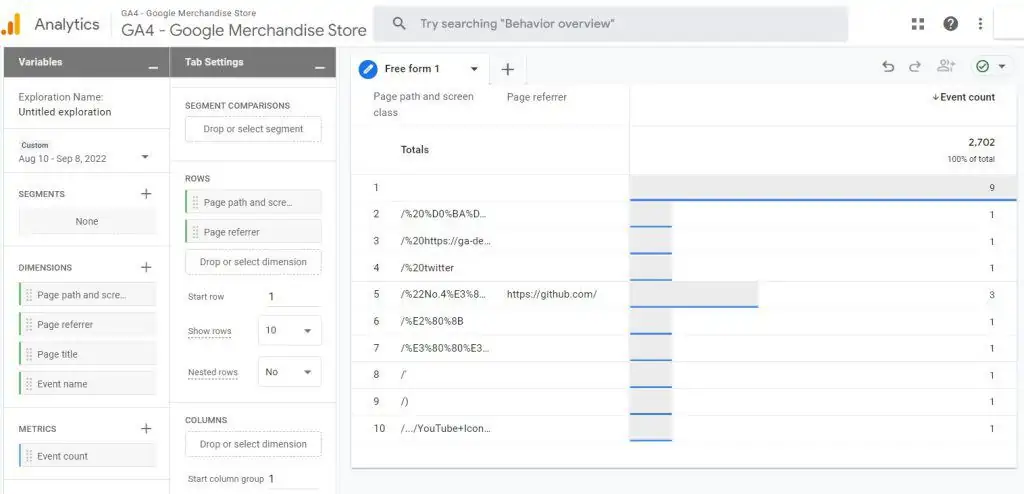Click the undo arrow icon

coord(888,67)
